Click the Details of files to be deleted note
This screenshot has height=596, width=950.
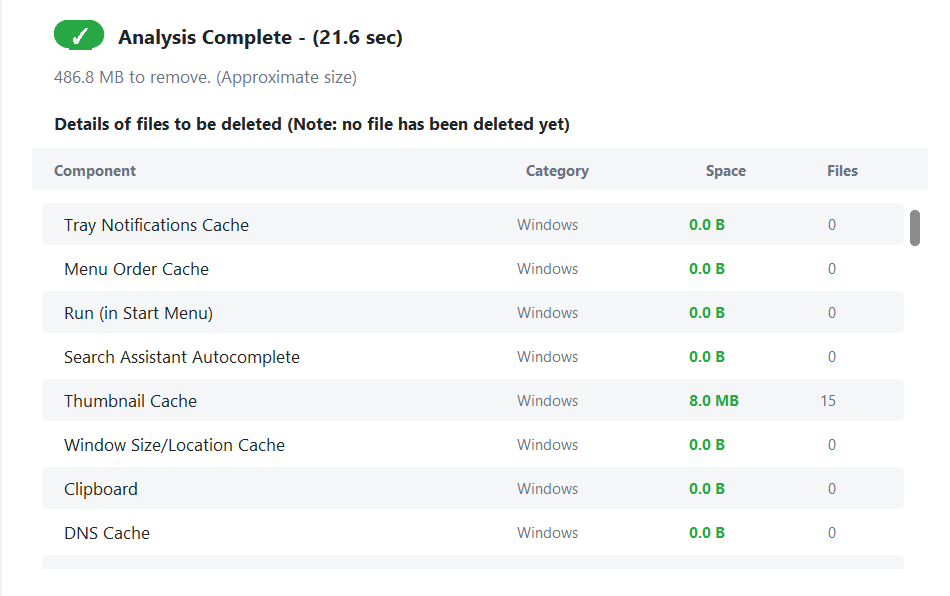pos(312,124)
